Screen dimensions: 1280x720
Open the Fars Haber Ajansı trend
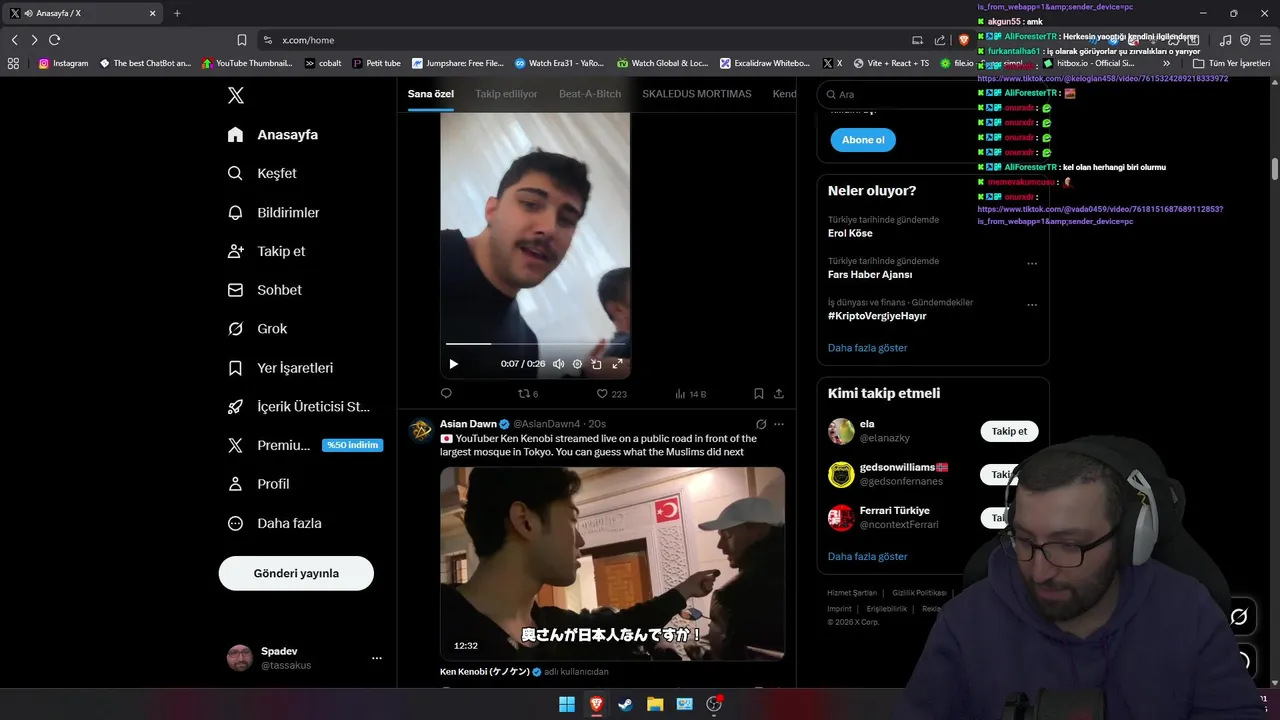pos(870,274)
